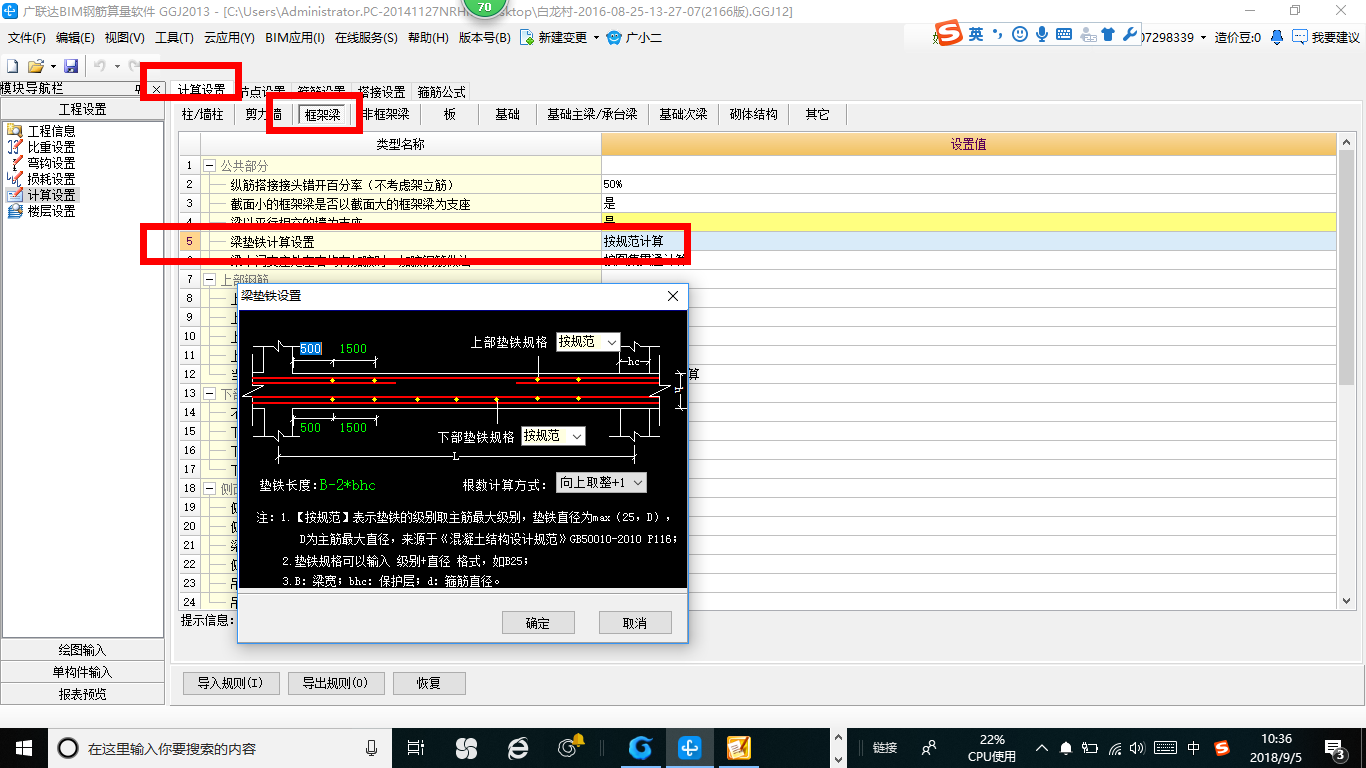Screen dimensions: 1366x768
Task: Click the blue notification bell icon
Action: (1277, 37)
